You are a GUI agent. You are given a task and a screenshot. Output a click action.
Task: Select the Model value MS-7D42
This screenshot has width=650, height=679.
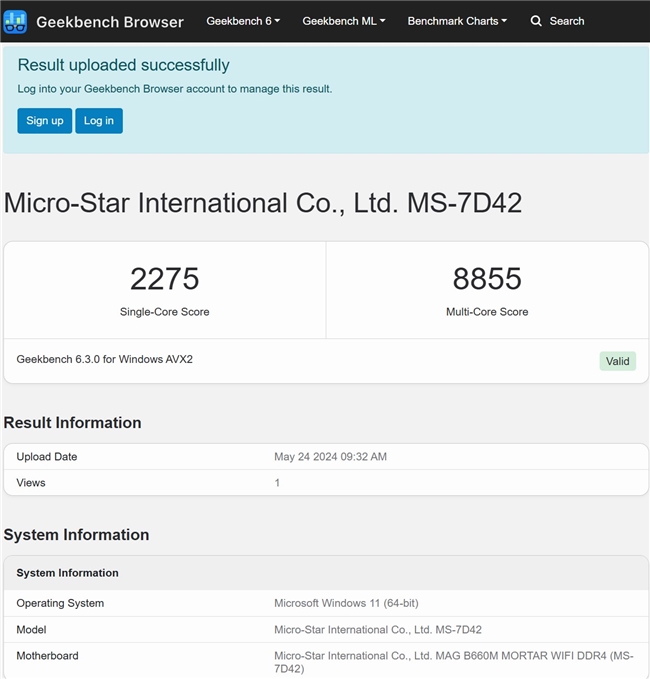pyautogui.click(x=378, y=630)
